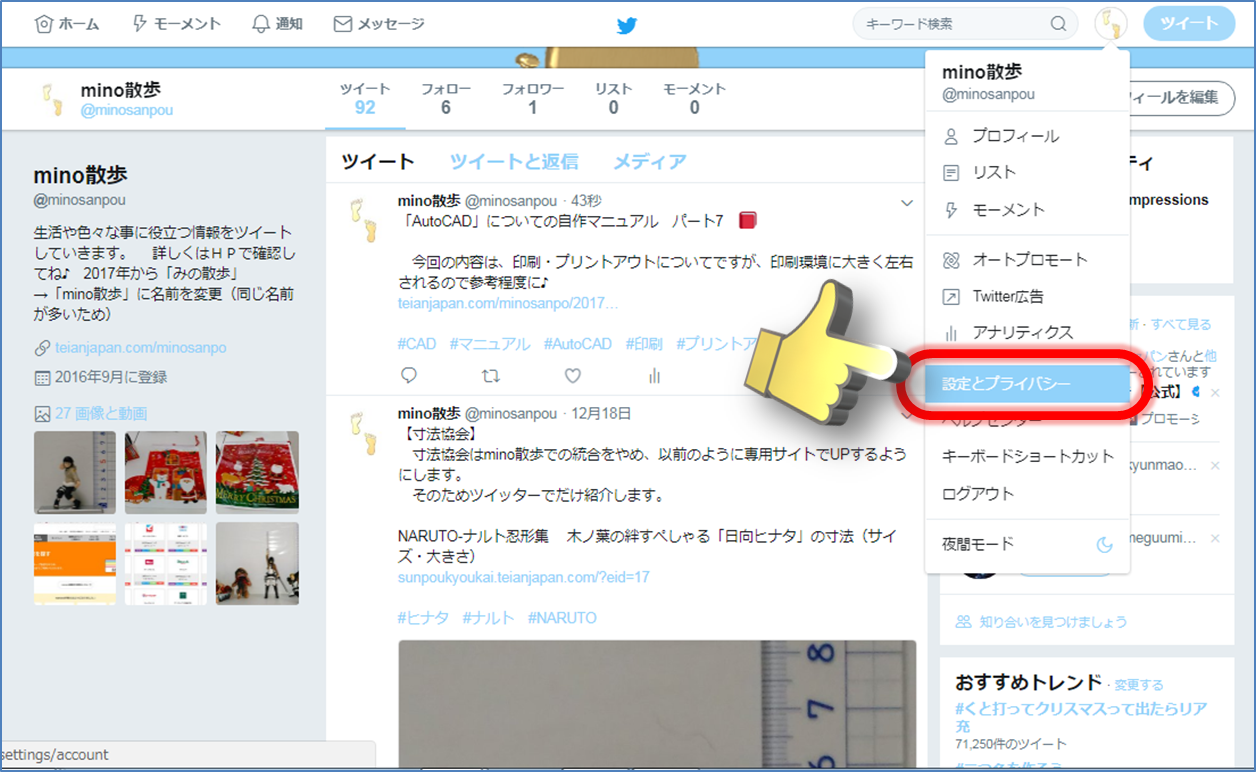This screenshot has width=1256, height=772.
Task: Switch to the メディア tab
Action: [x=649, y=161]
